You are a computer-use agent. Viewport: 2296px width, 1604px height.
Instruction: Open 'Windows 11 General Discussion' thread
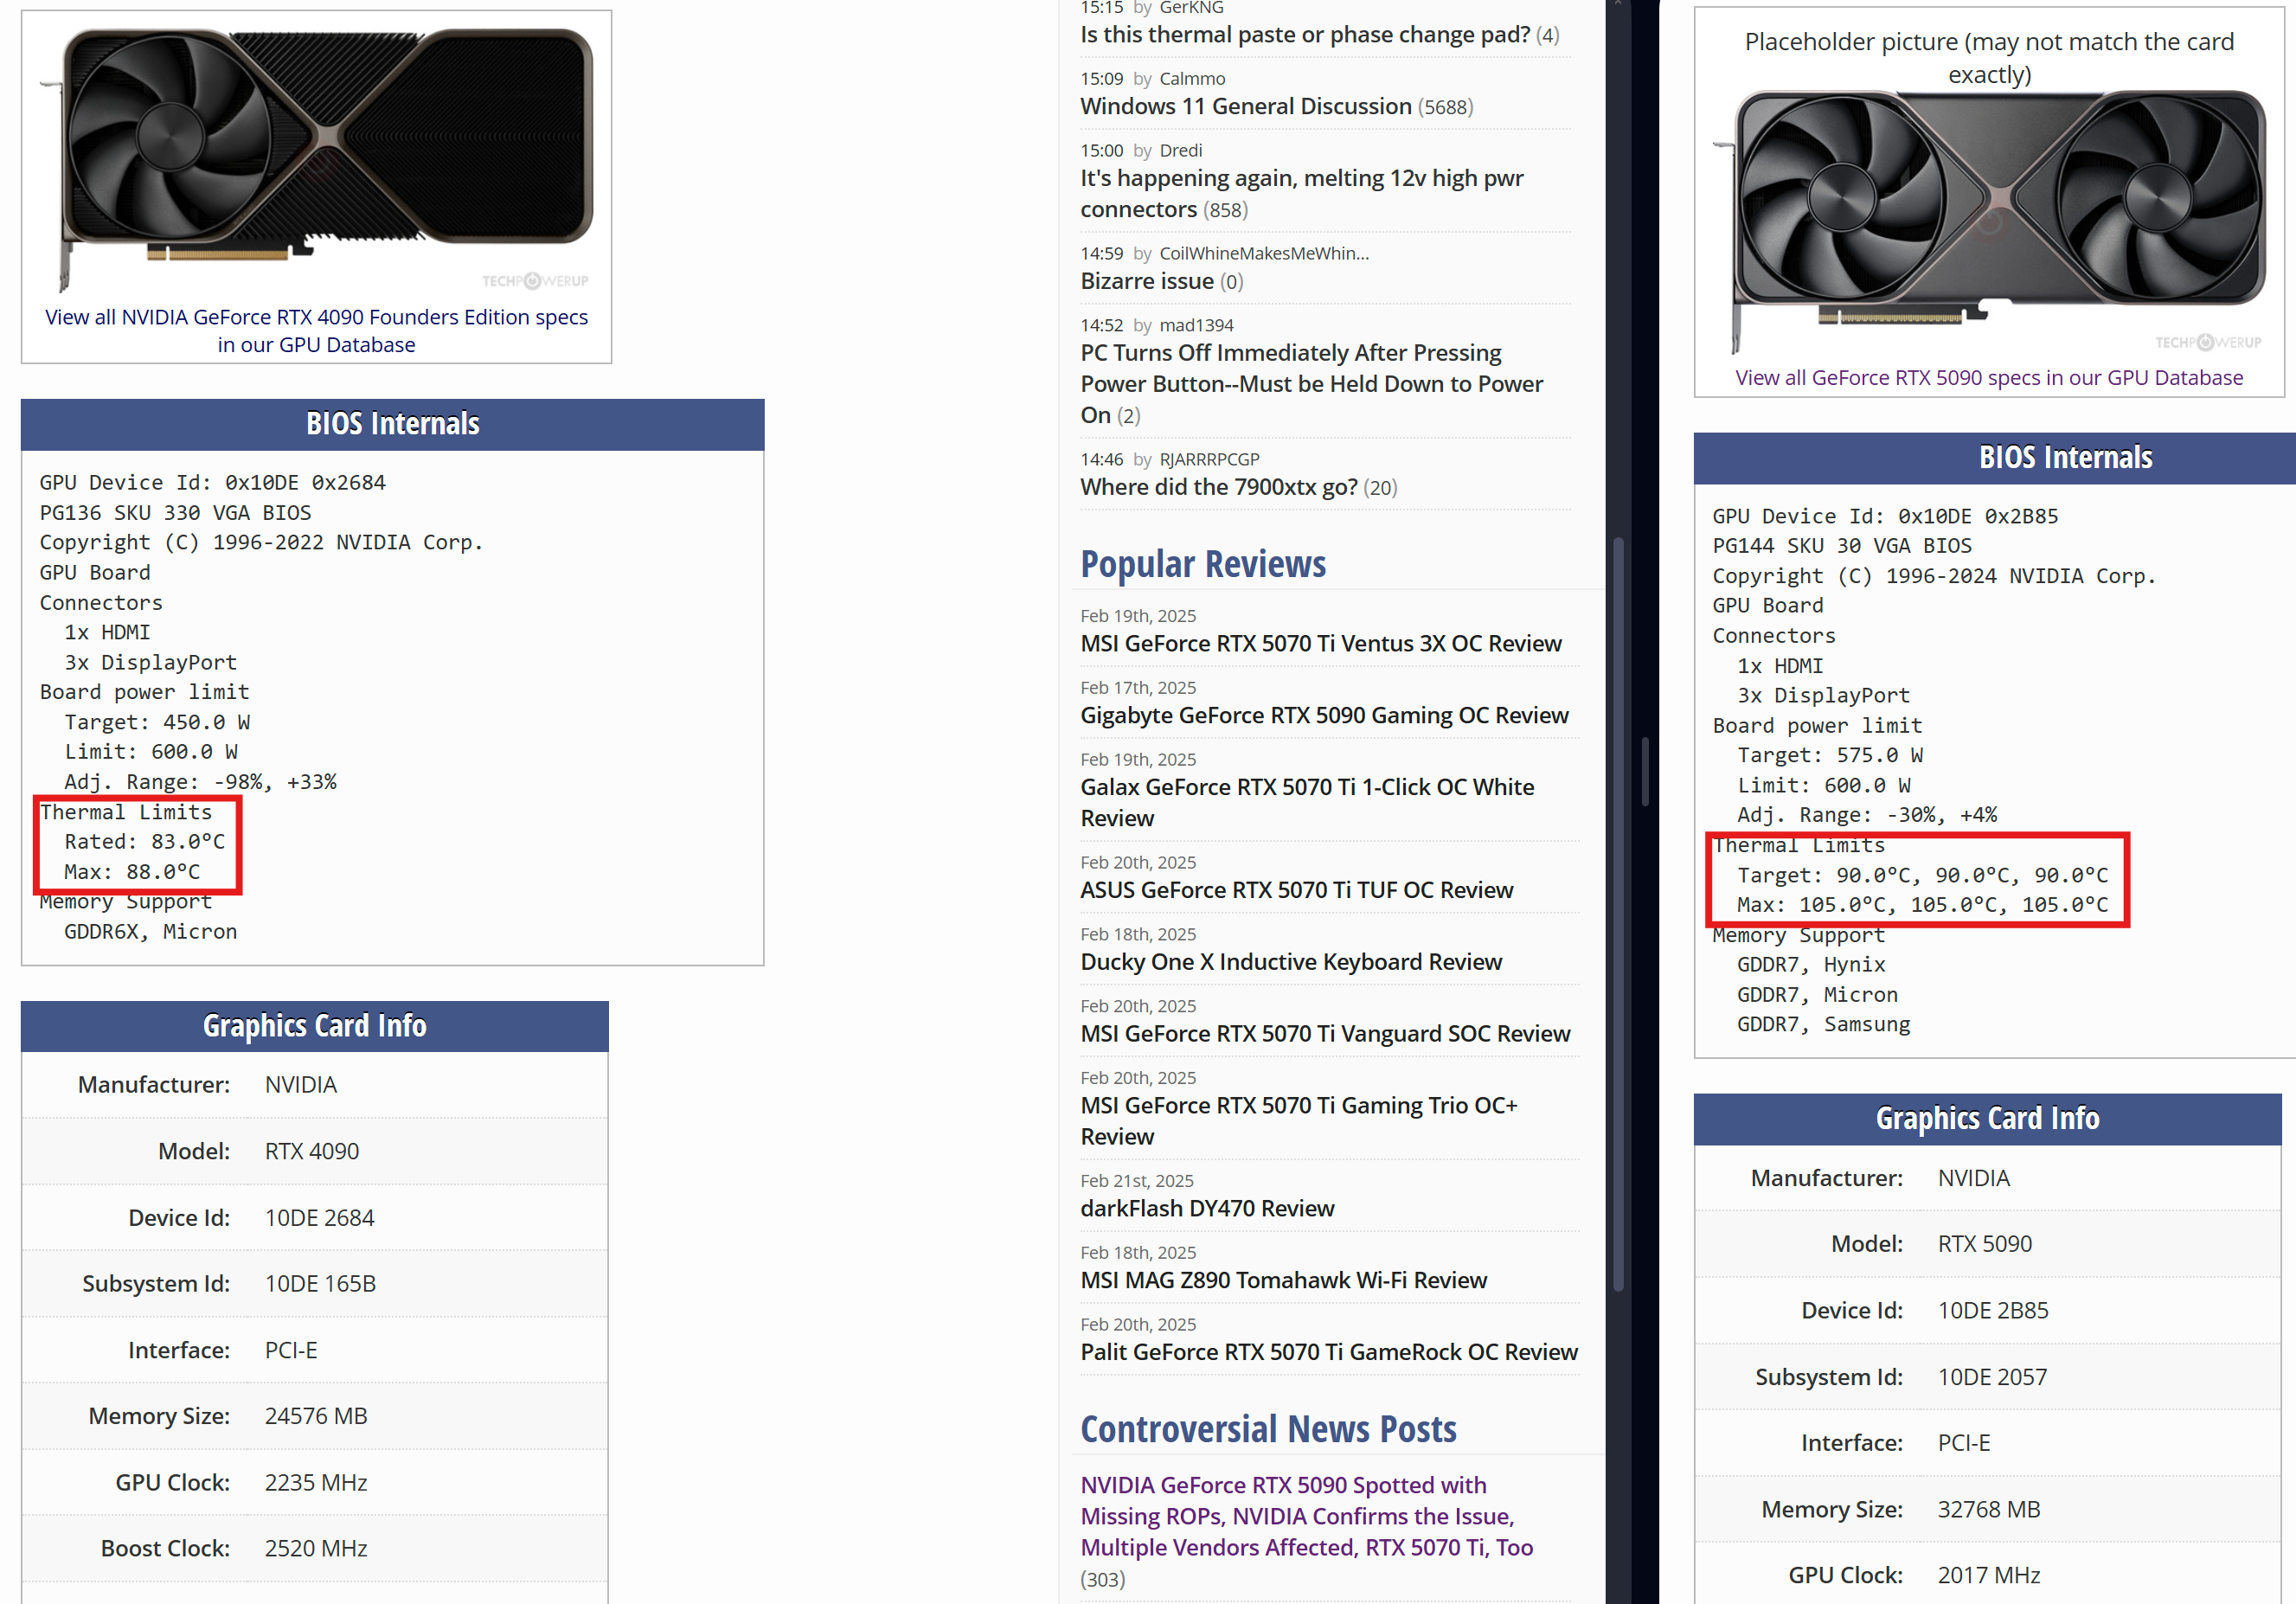click(1245, 107)
